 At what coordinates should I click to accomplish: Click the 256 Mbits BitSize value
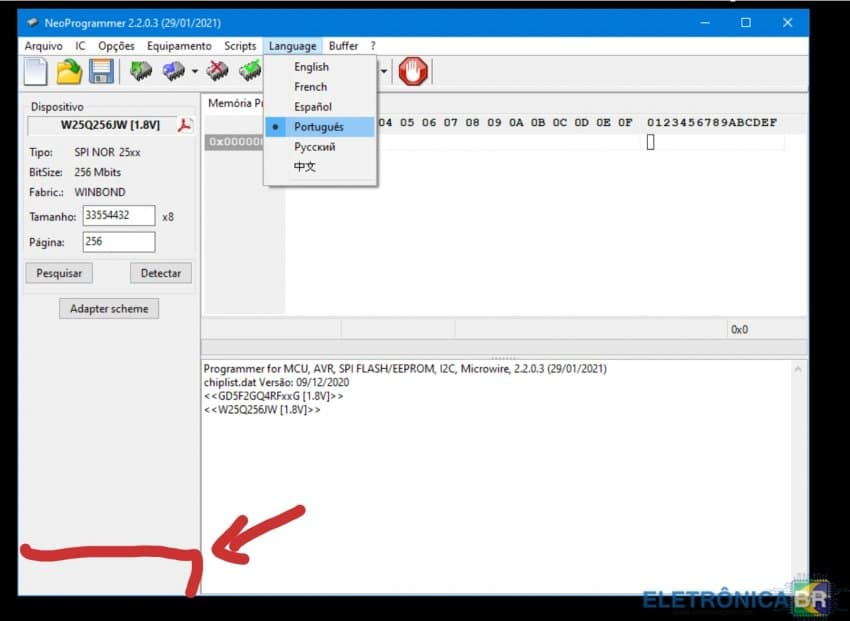click(98, 172)
